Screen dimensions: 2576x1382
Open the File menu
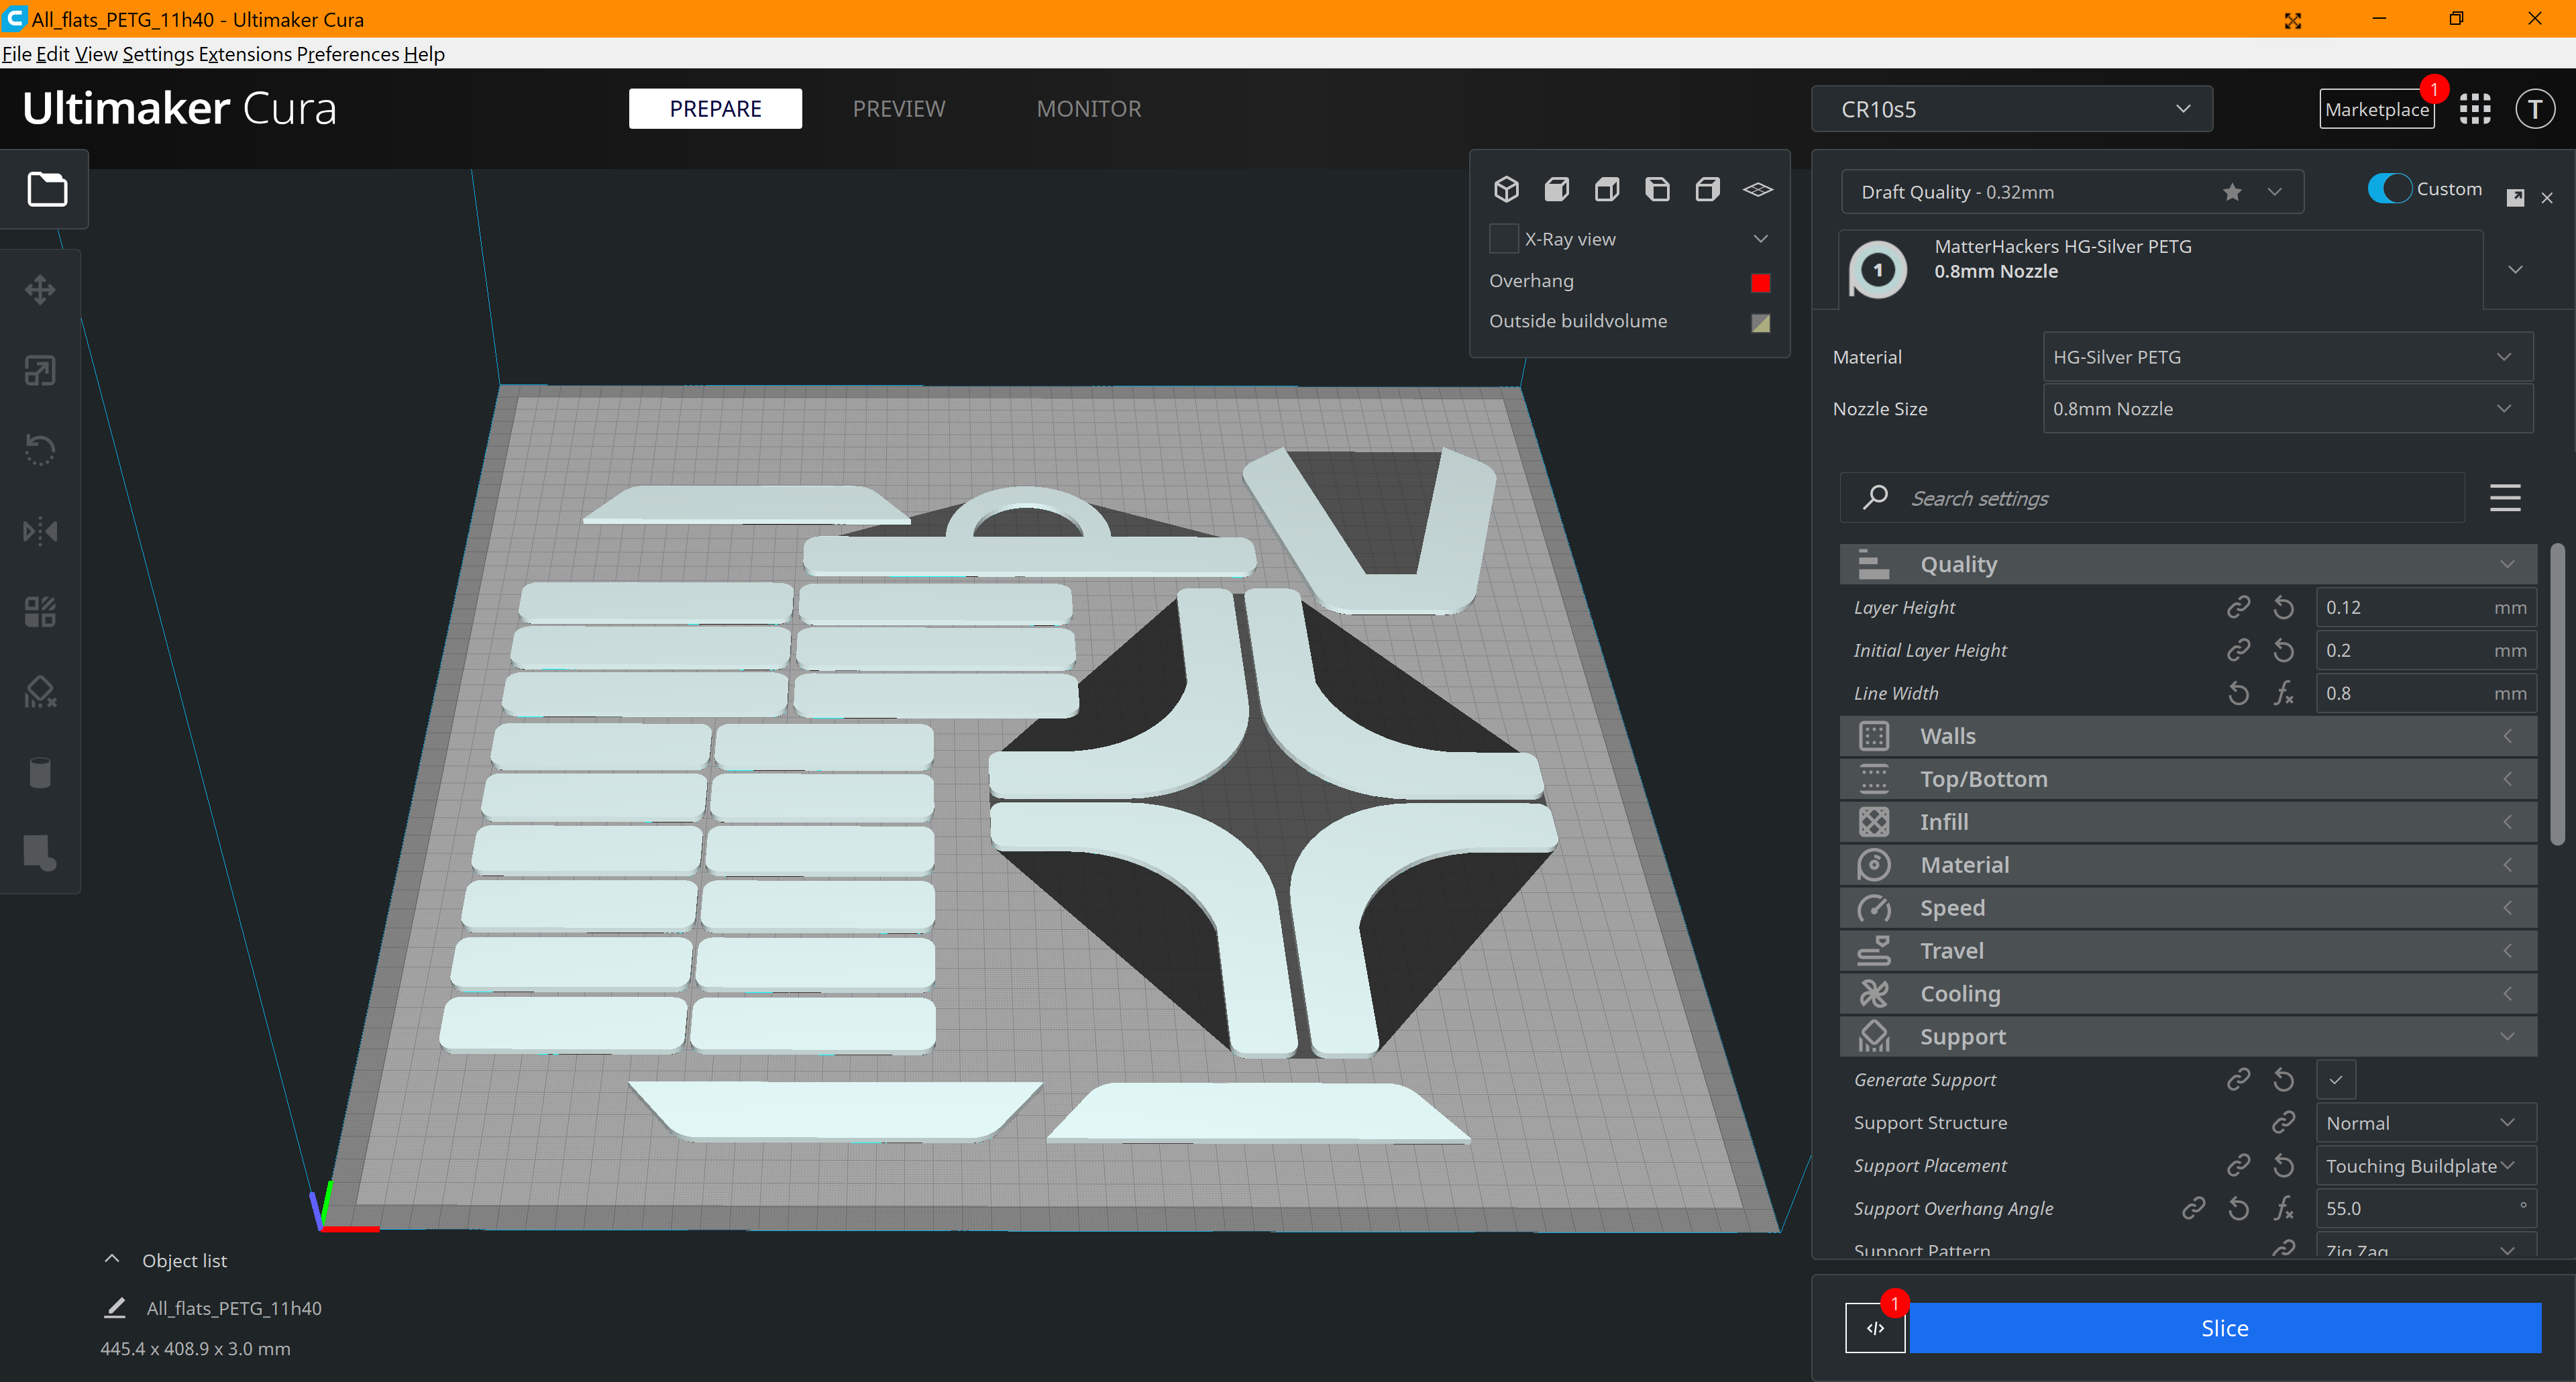[x=17, y=54]
